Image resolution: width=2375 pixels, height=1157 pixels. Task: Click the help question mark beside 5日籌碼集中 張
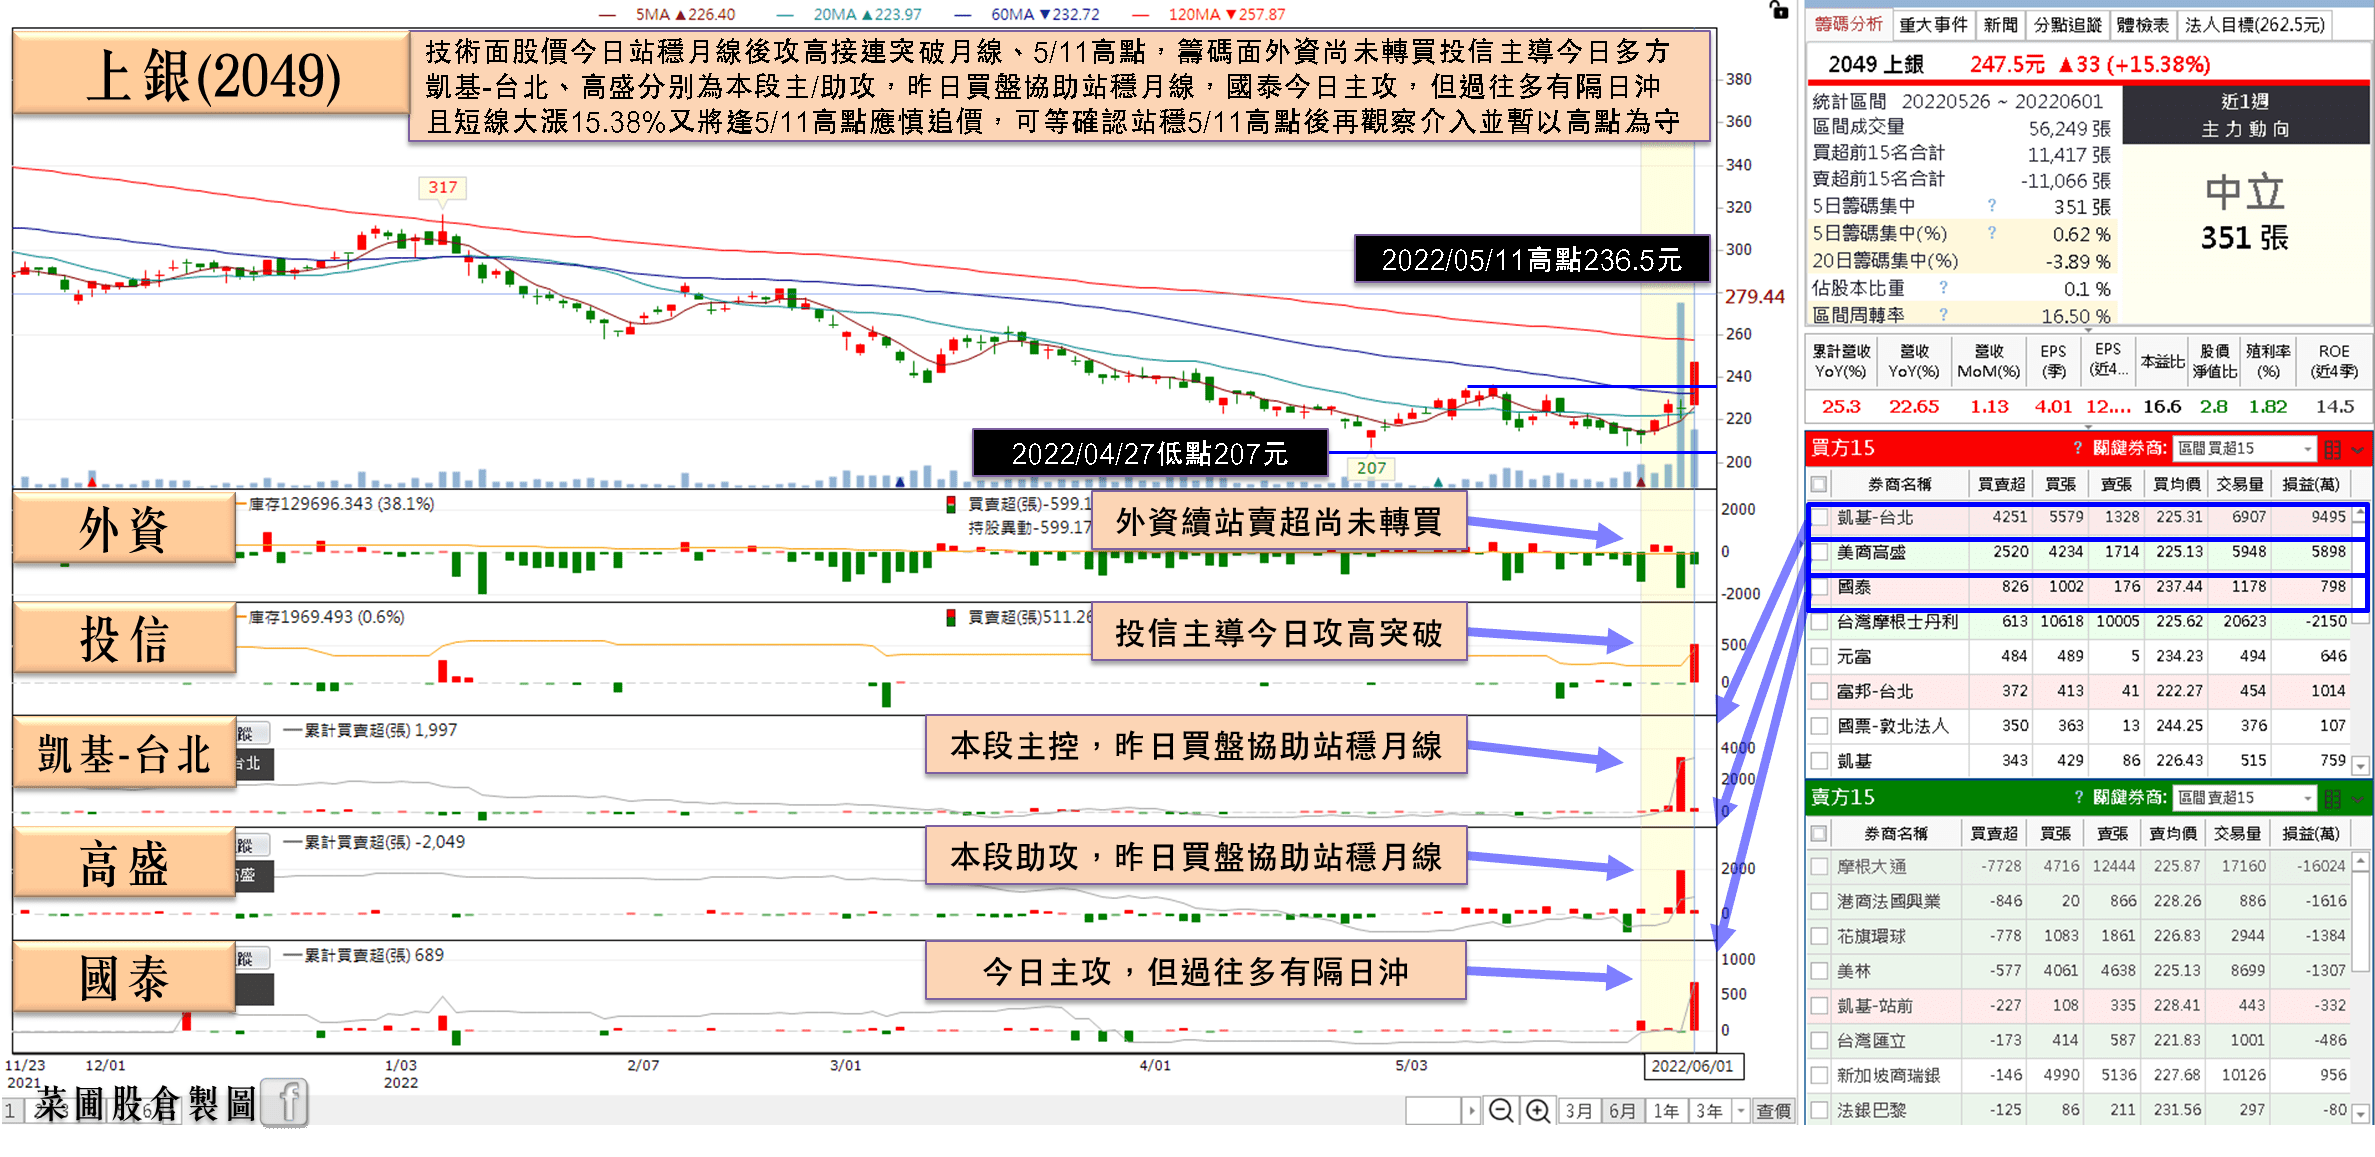pyautogui.click(x=1991, y=205)
